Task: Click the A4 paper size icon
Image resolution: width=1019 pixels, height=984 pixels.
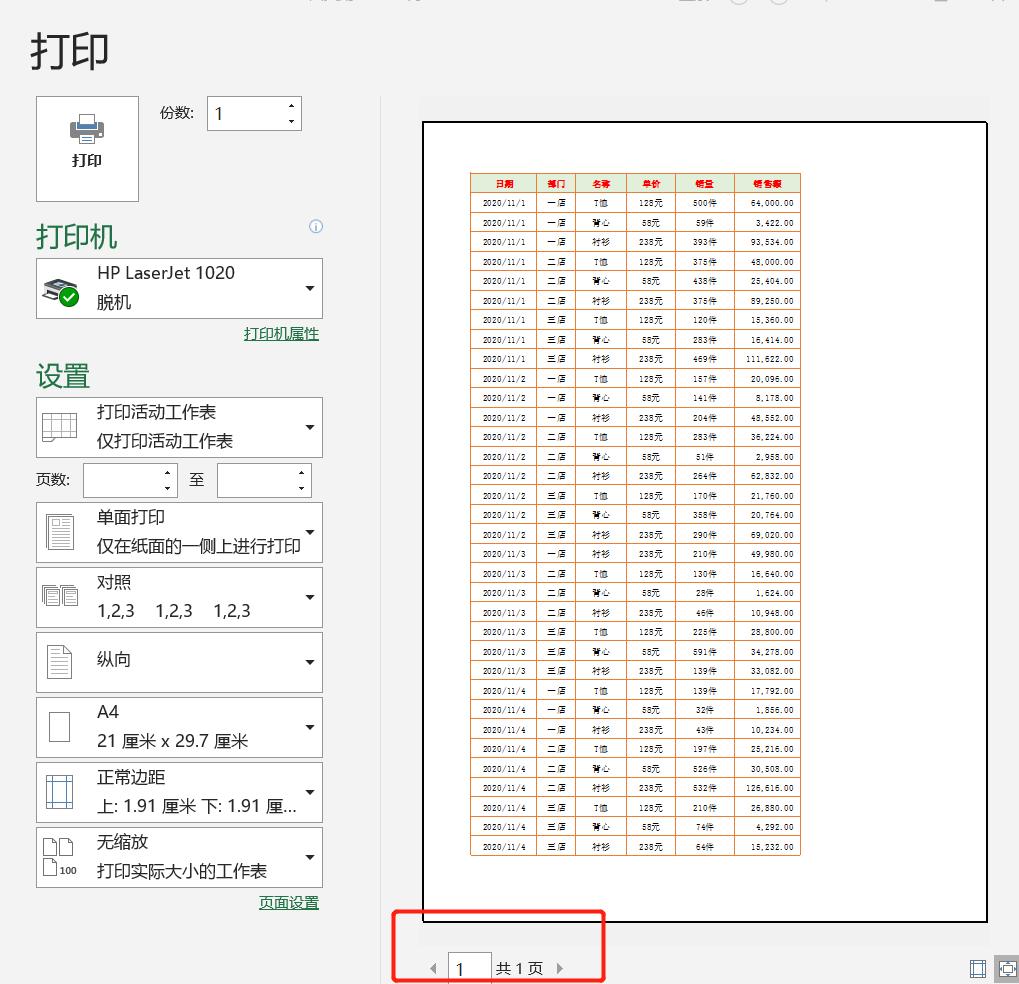Action: pos(60,727)
